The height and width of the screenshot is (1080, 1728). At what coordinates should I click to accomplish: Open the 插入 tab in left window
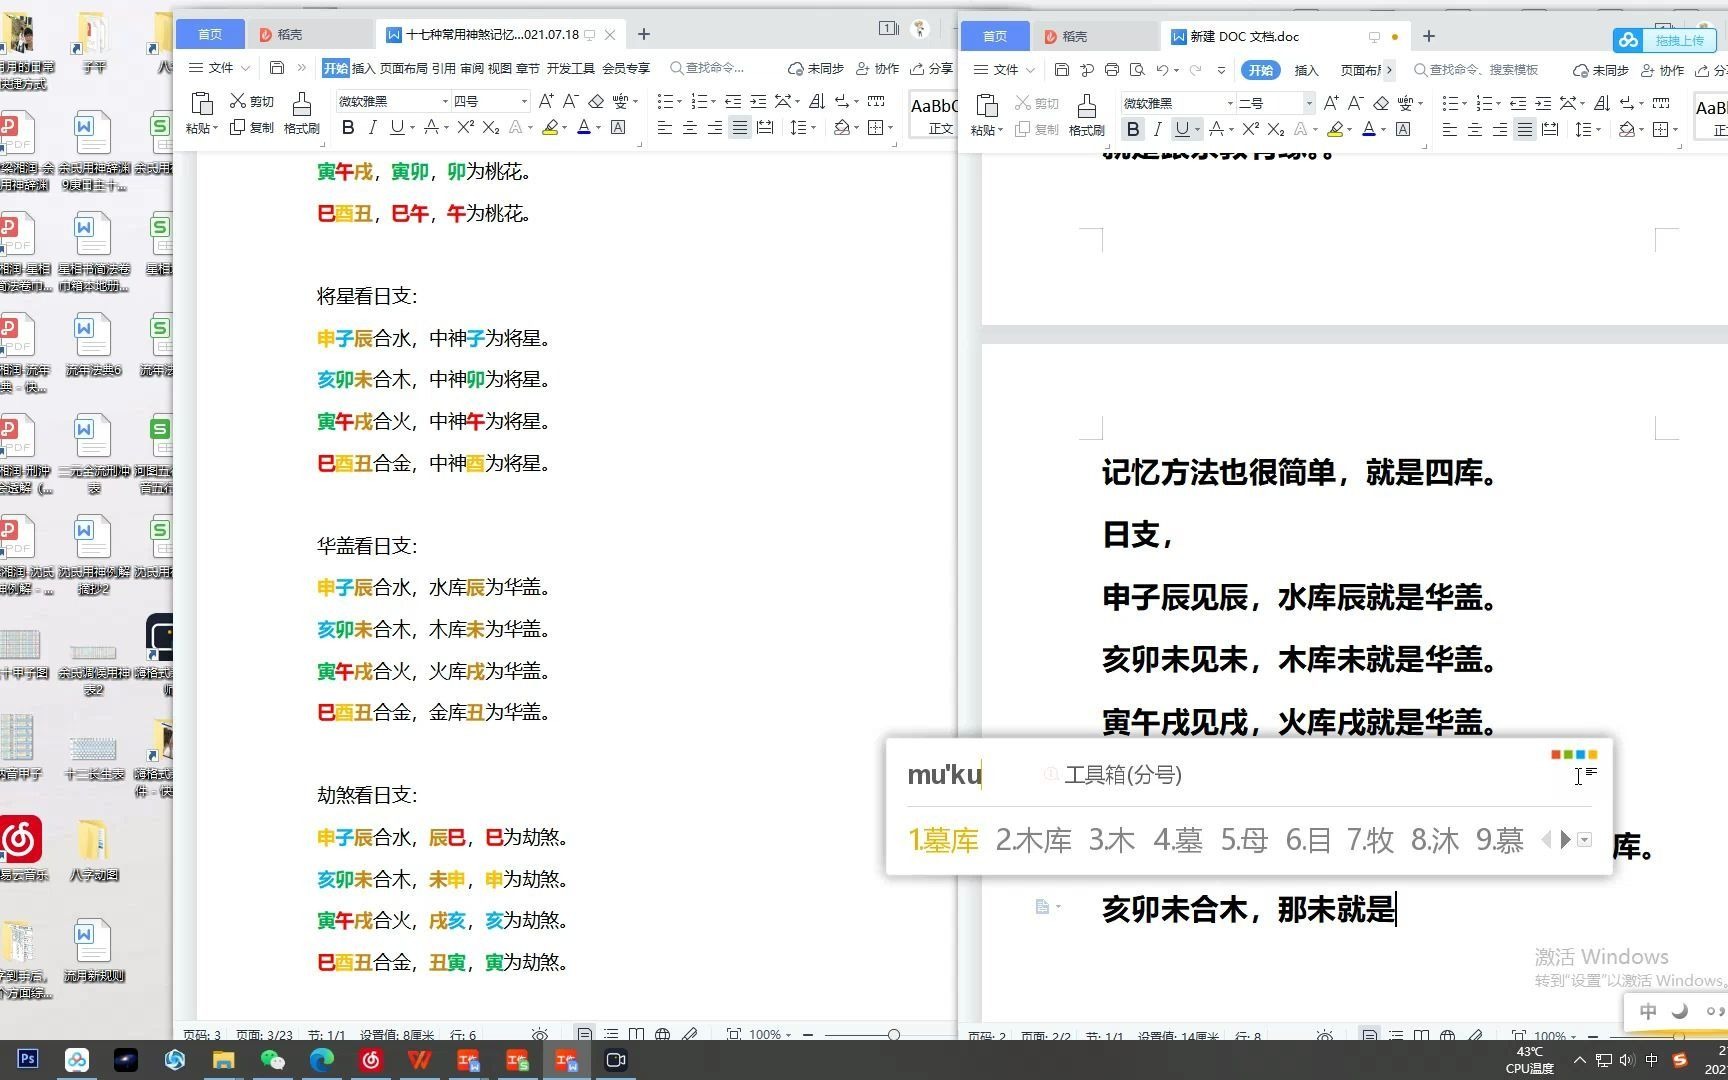[363, 68]
